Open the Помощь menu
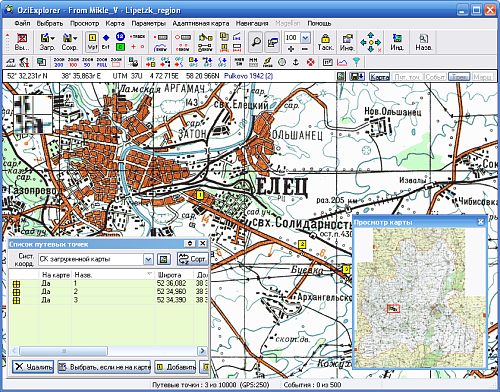The image size is (500, 392). [319, 23]
